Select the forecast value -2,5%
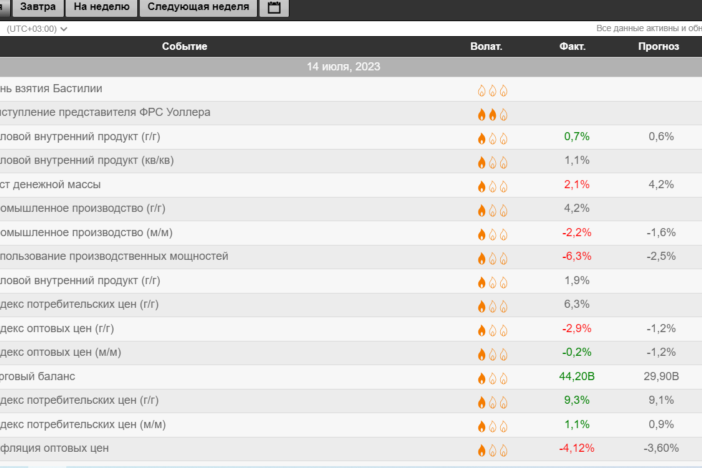This screenshot has width=702, height=468. coord(661,256)
